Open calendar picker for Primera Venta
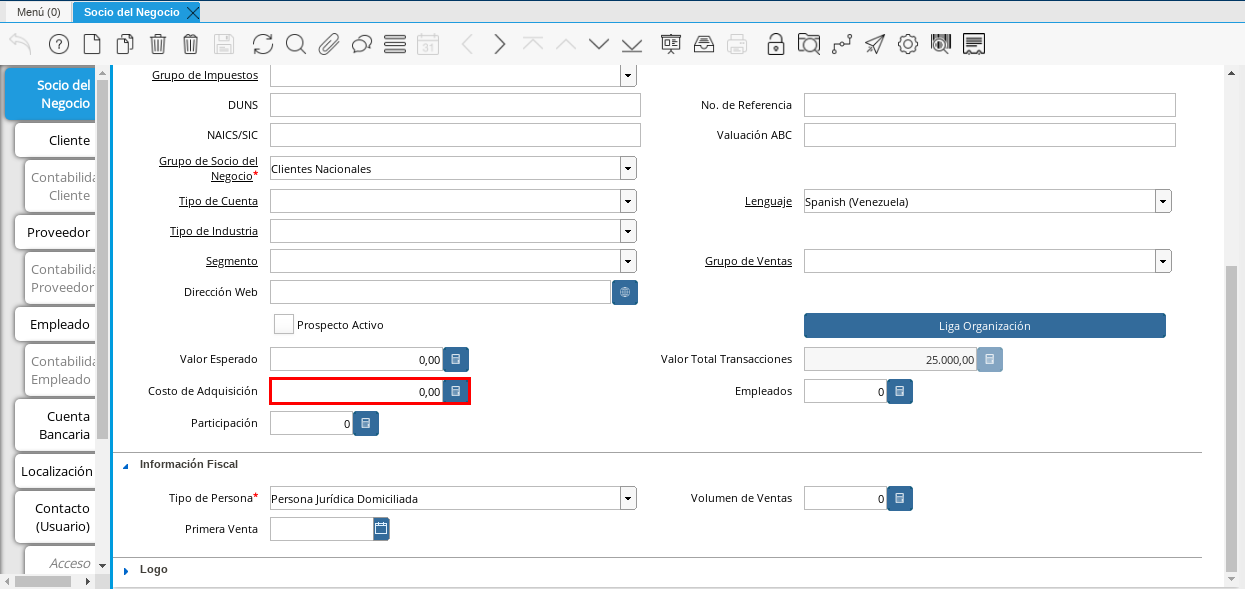Image resolution: width=1245 pixels, height=589 pixels. [381, 529]
